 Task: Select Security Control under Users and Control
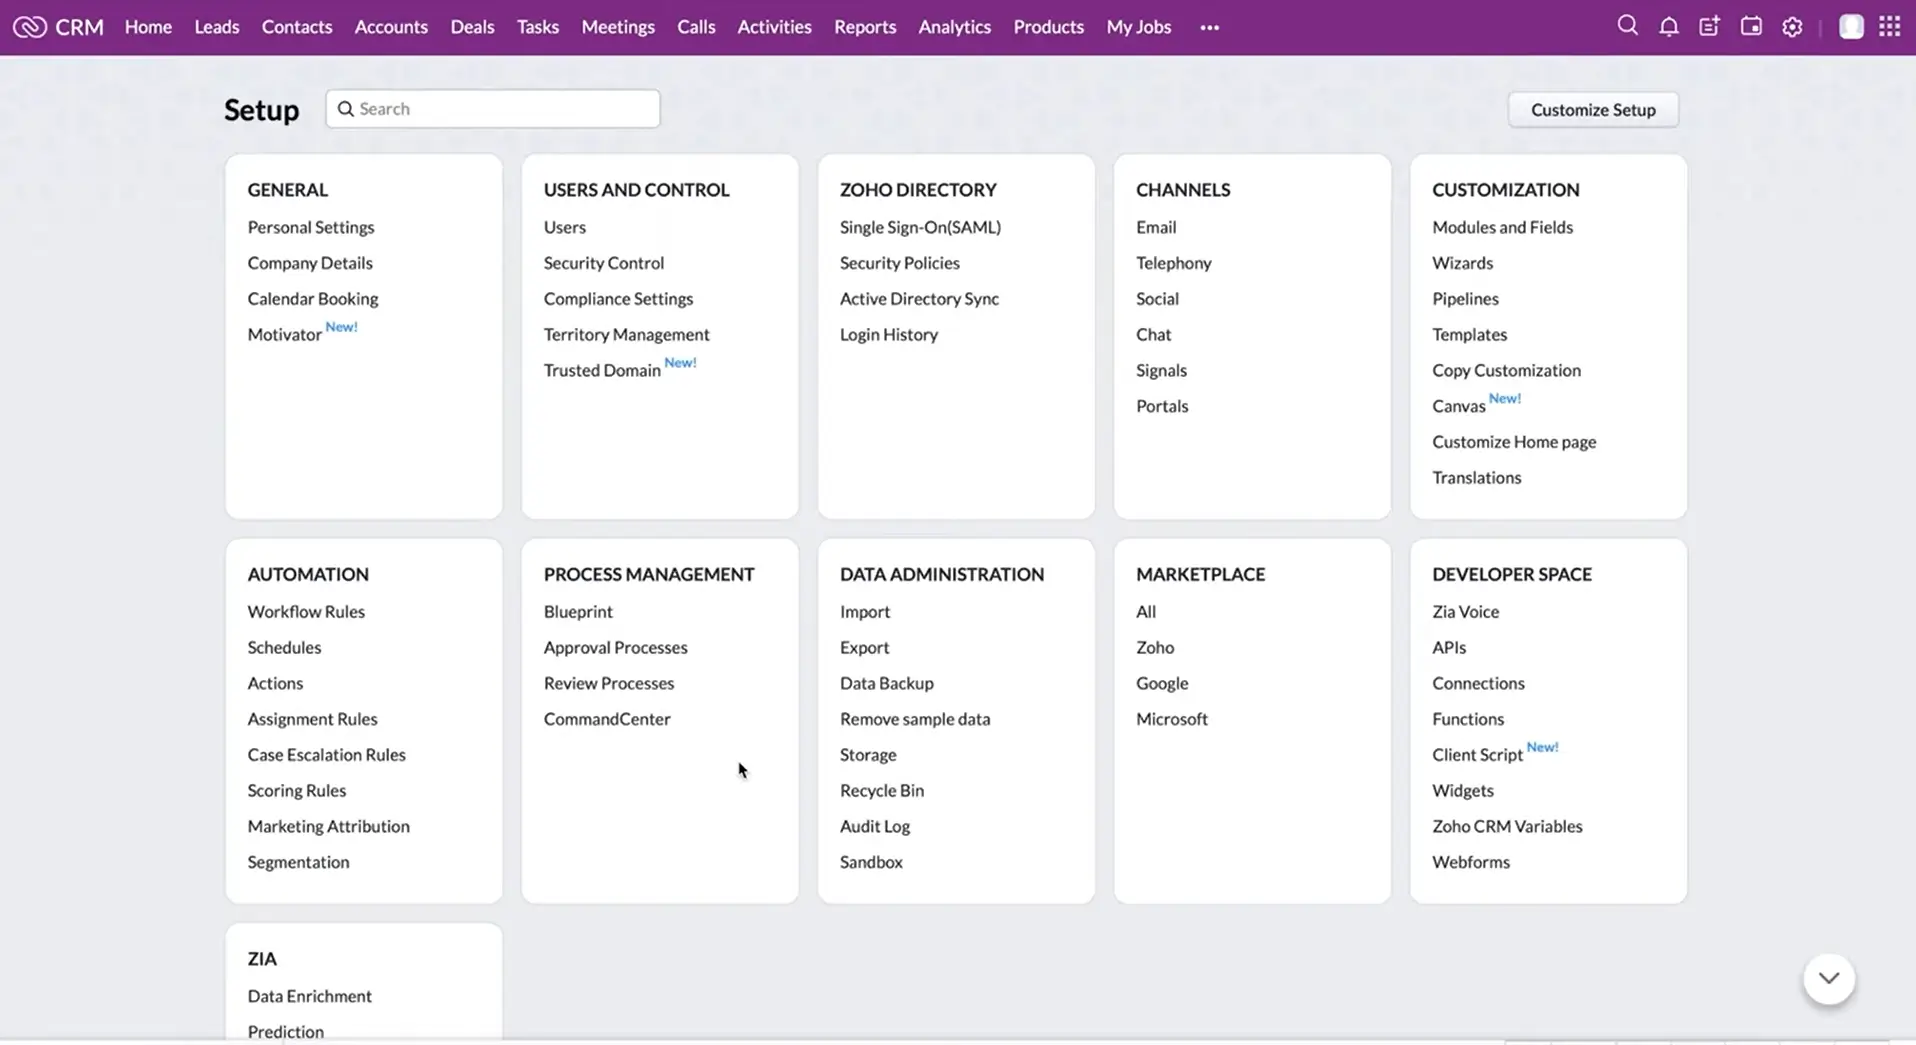(x=603, y=263)
